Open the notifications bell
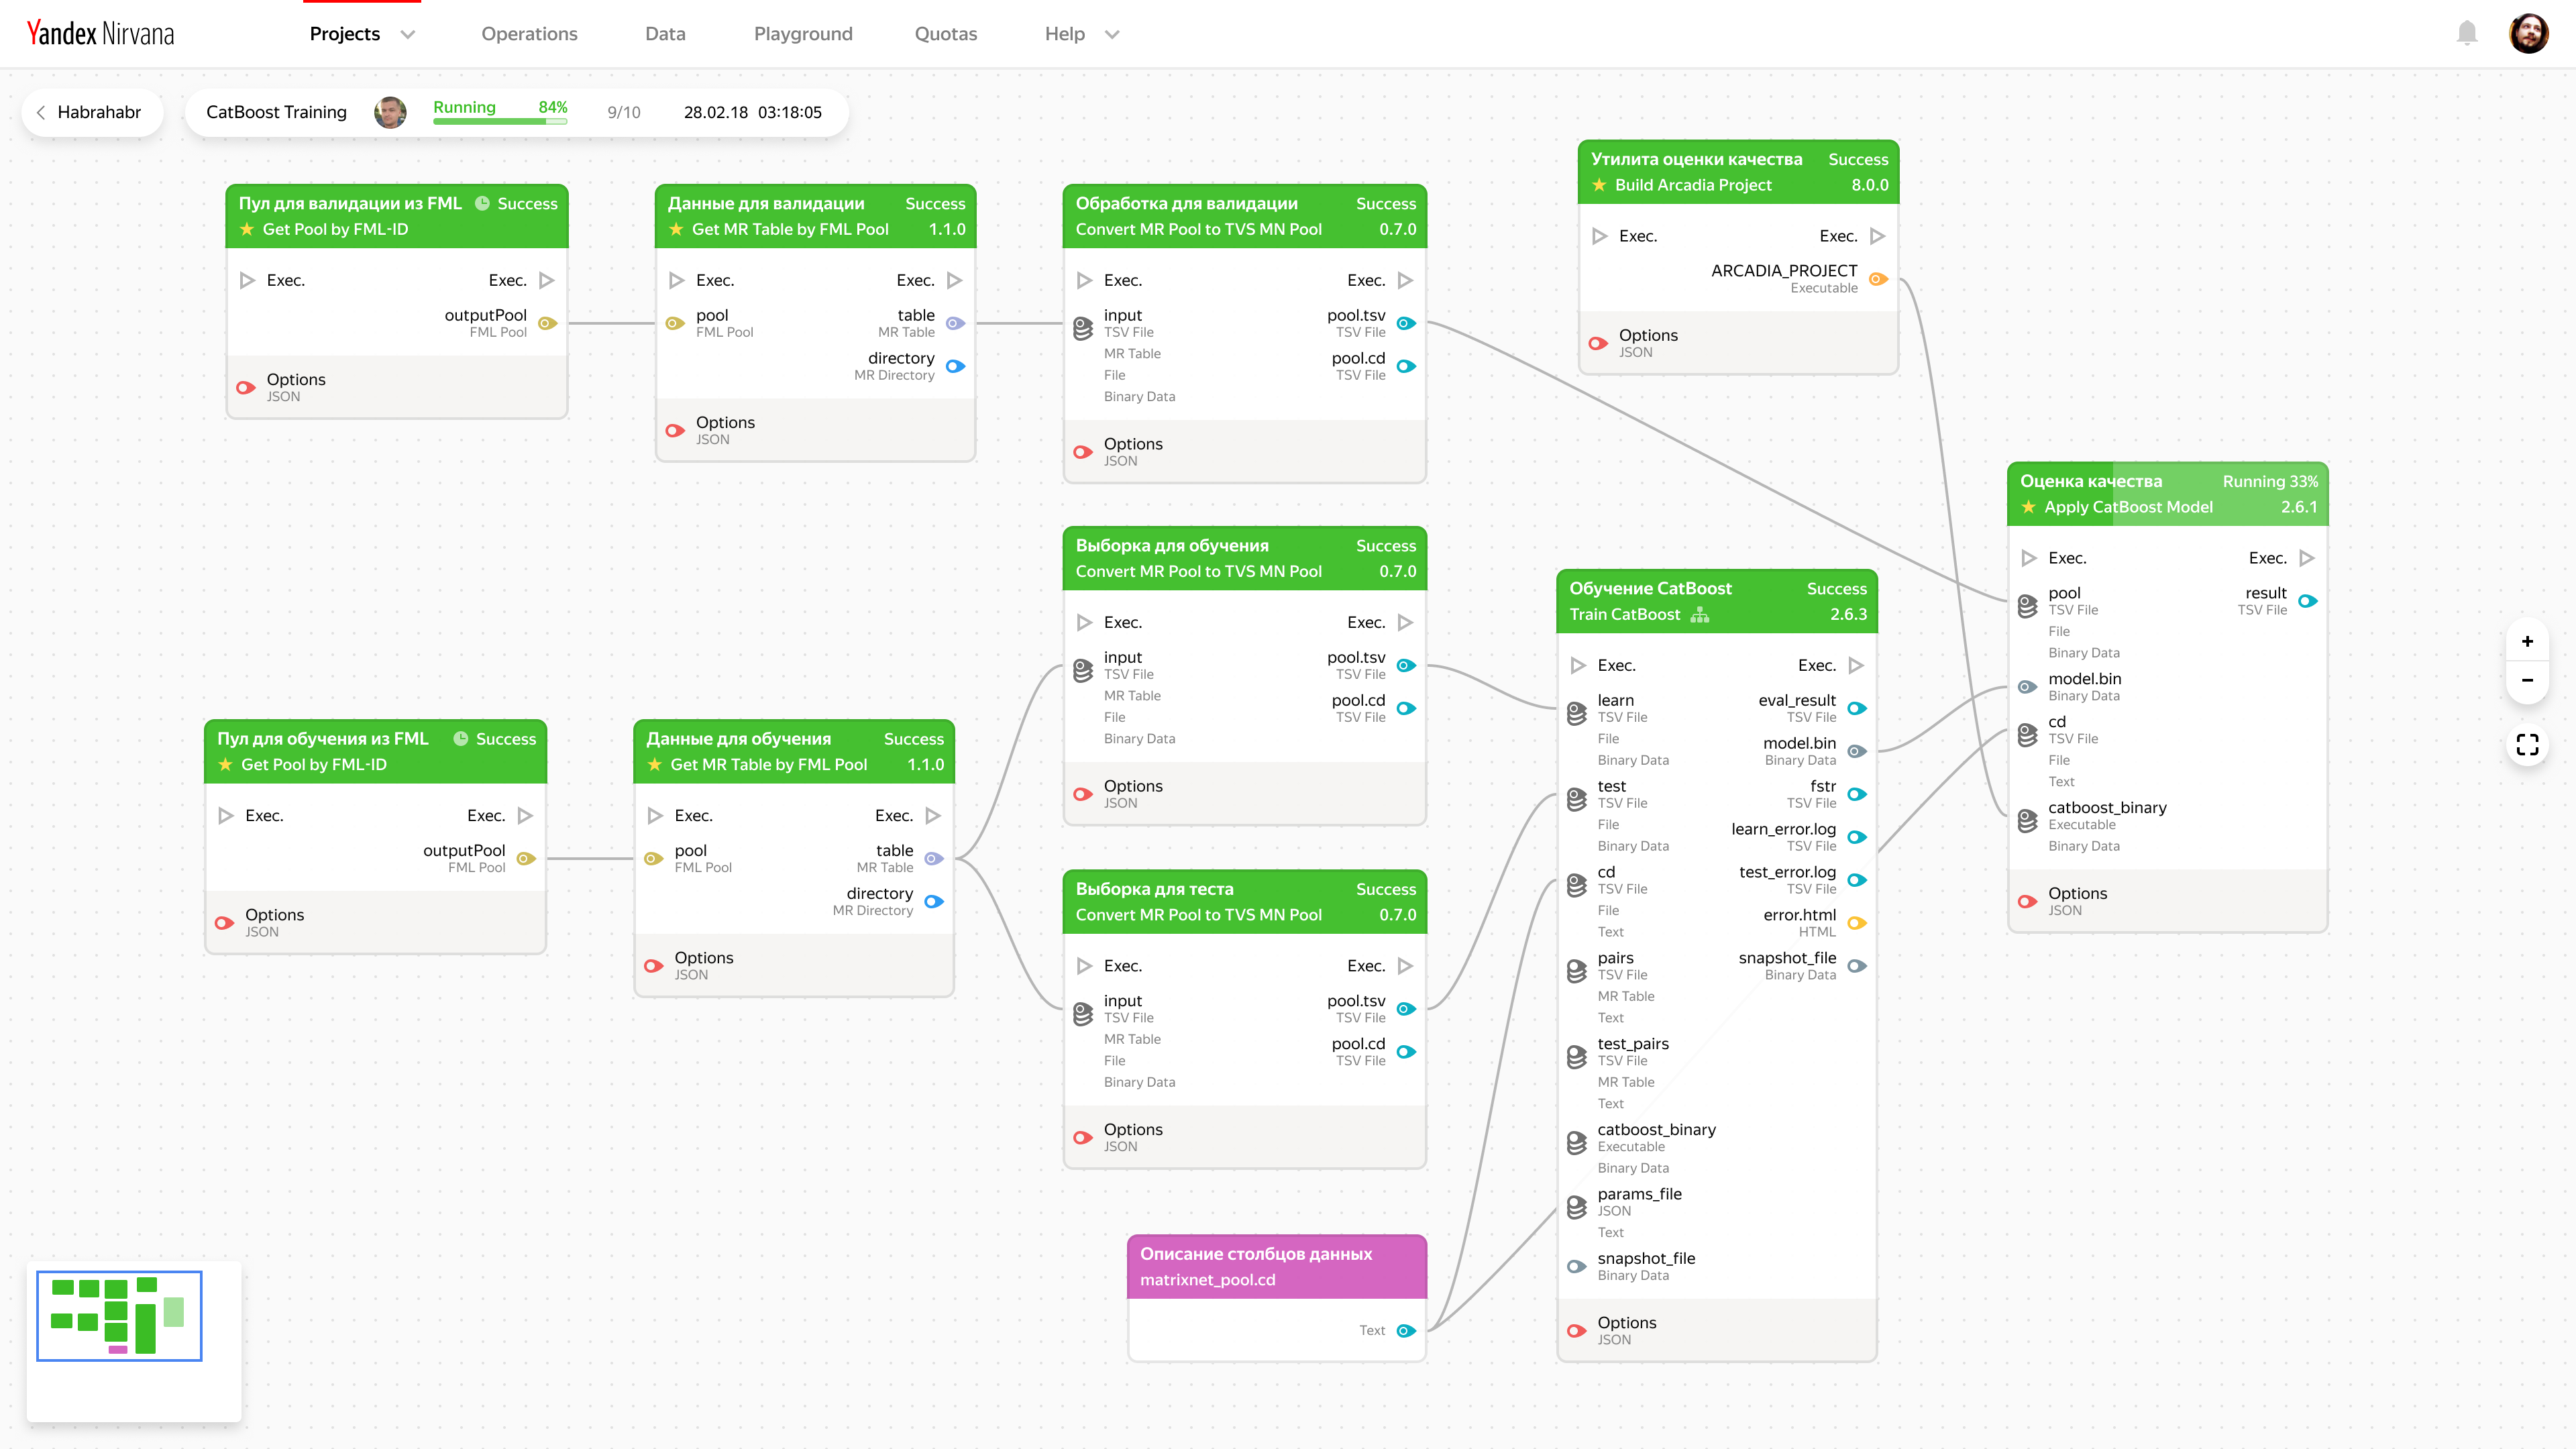This screenshot has width=2576, height=1449. pyautogui.click(x=2467, y=33)
